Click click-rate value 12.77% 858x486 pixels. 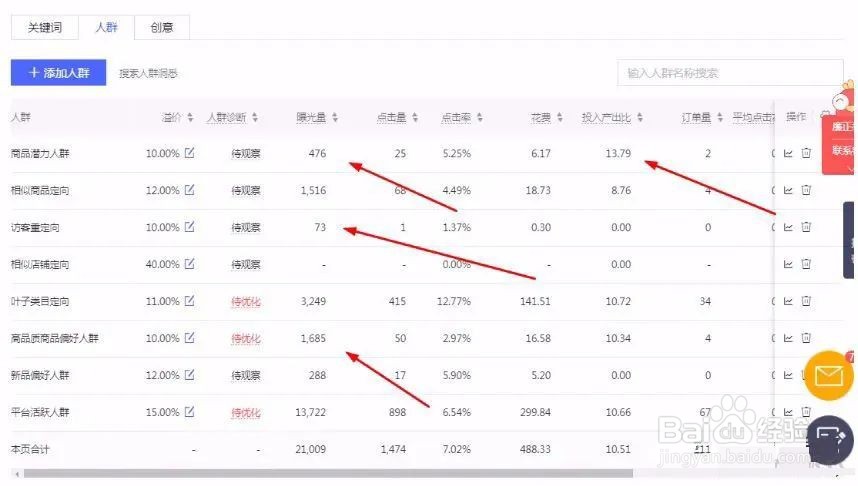(x=454, y=302)
